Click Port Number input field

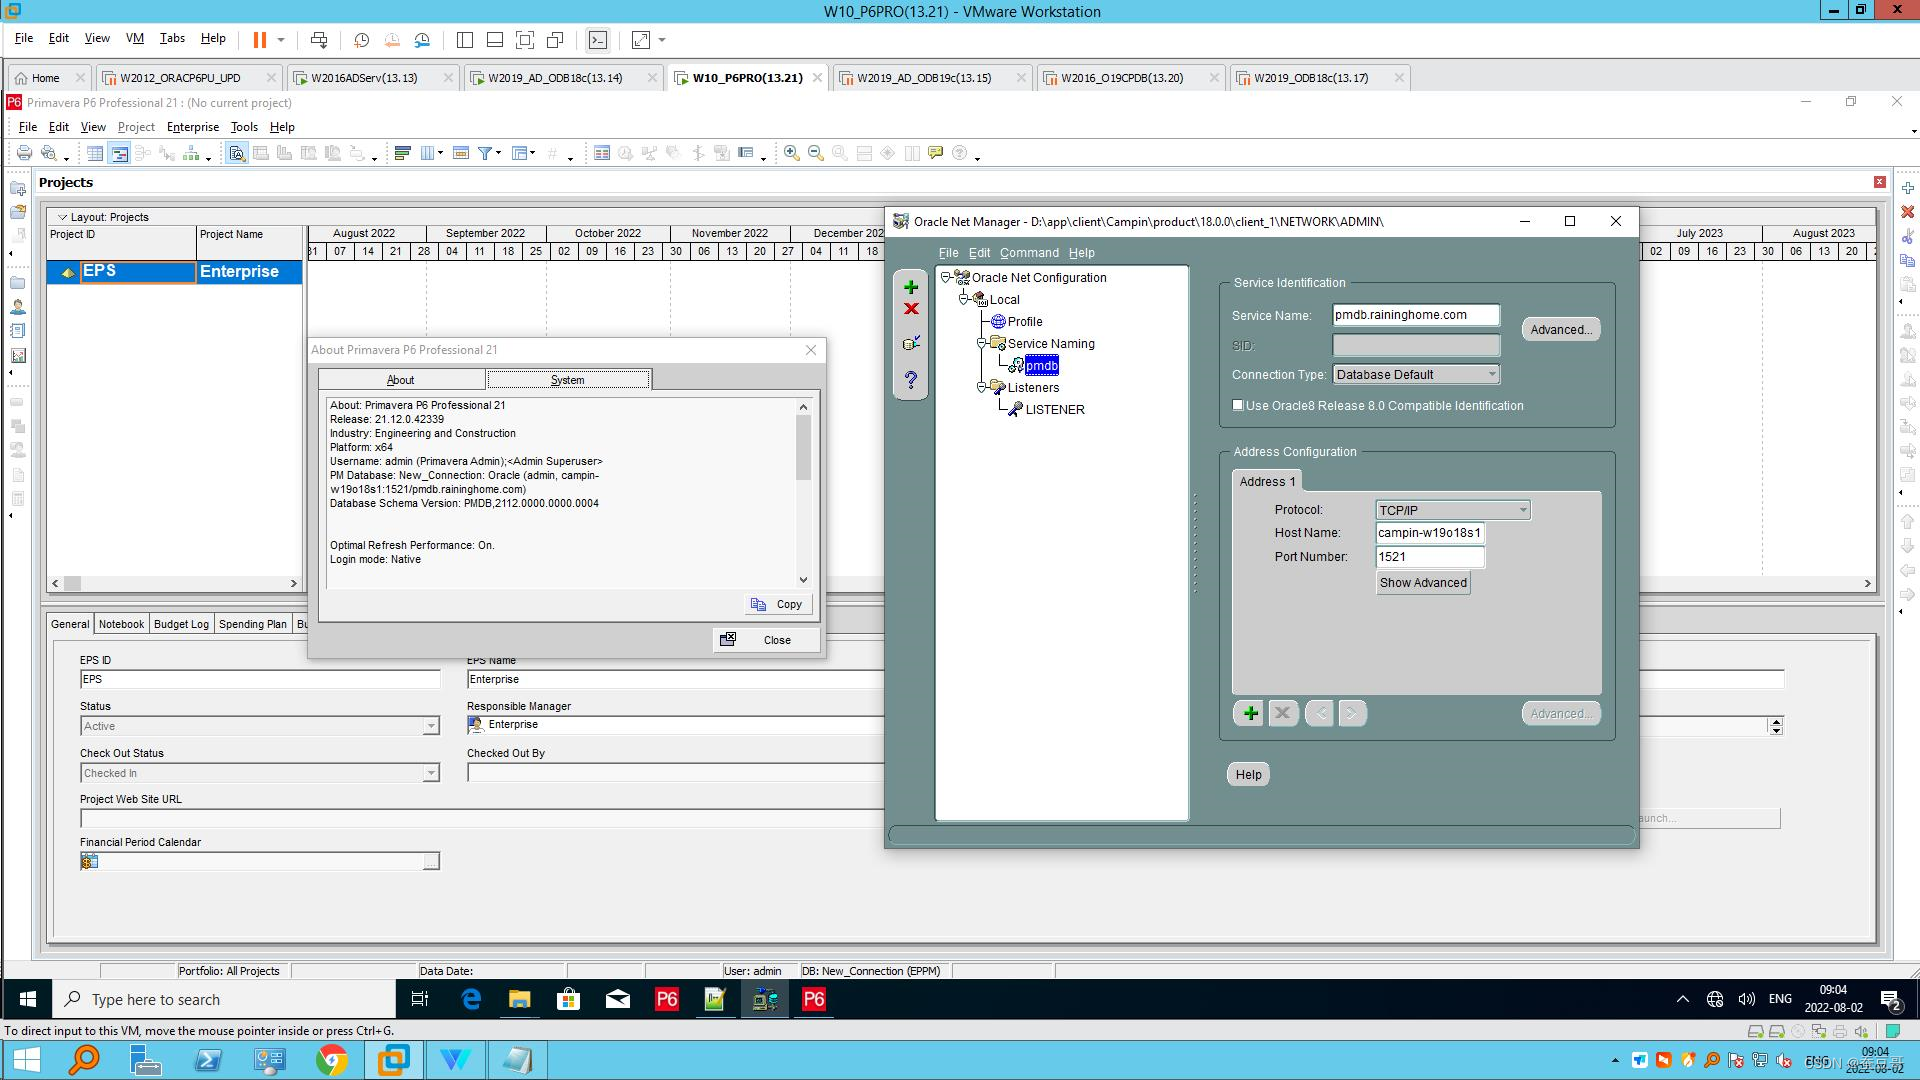tap(1430, 557)
